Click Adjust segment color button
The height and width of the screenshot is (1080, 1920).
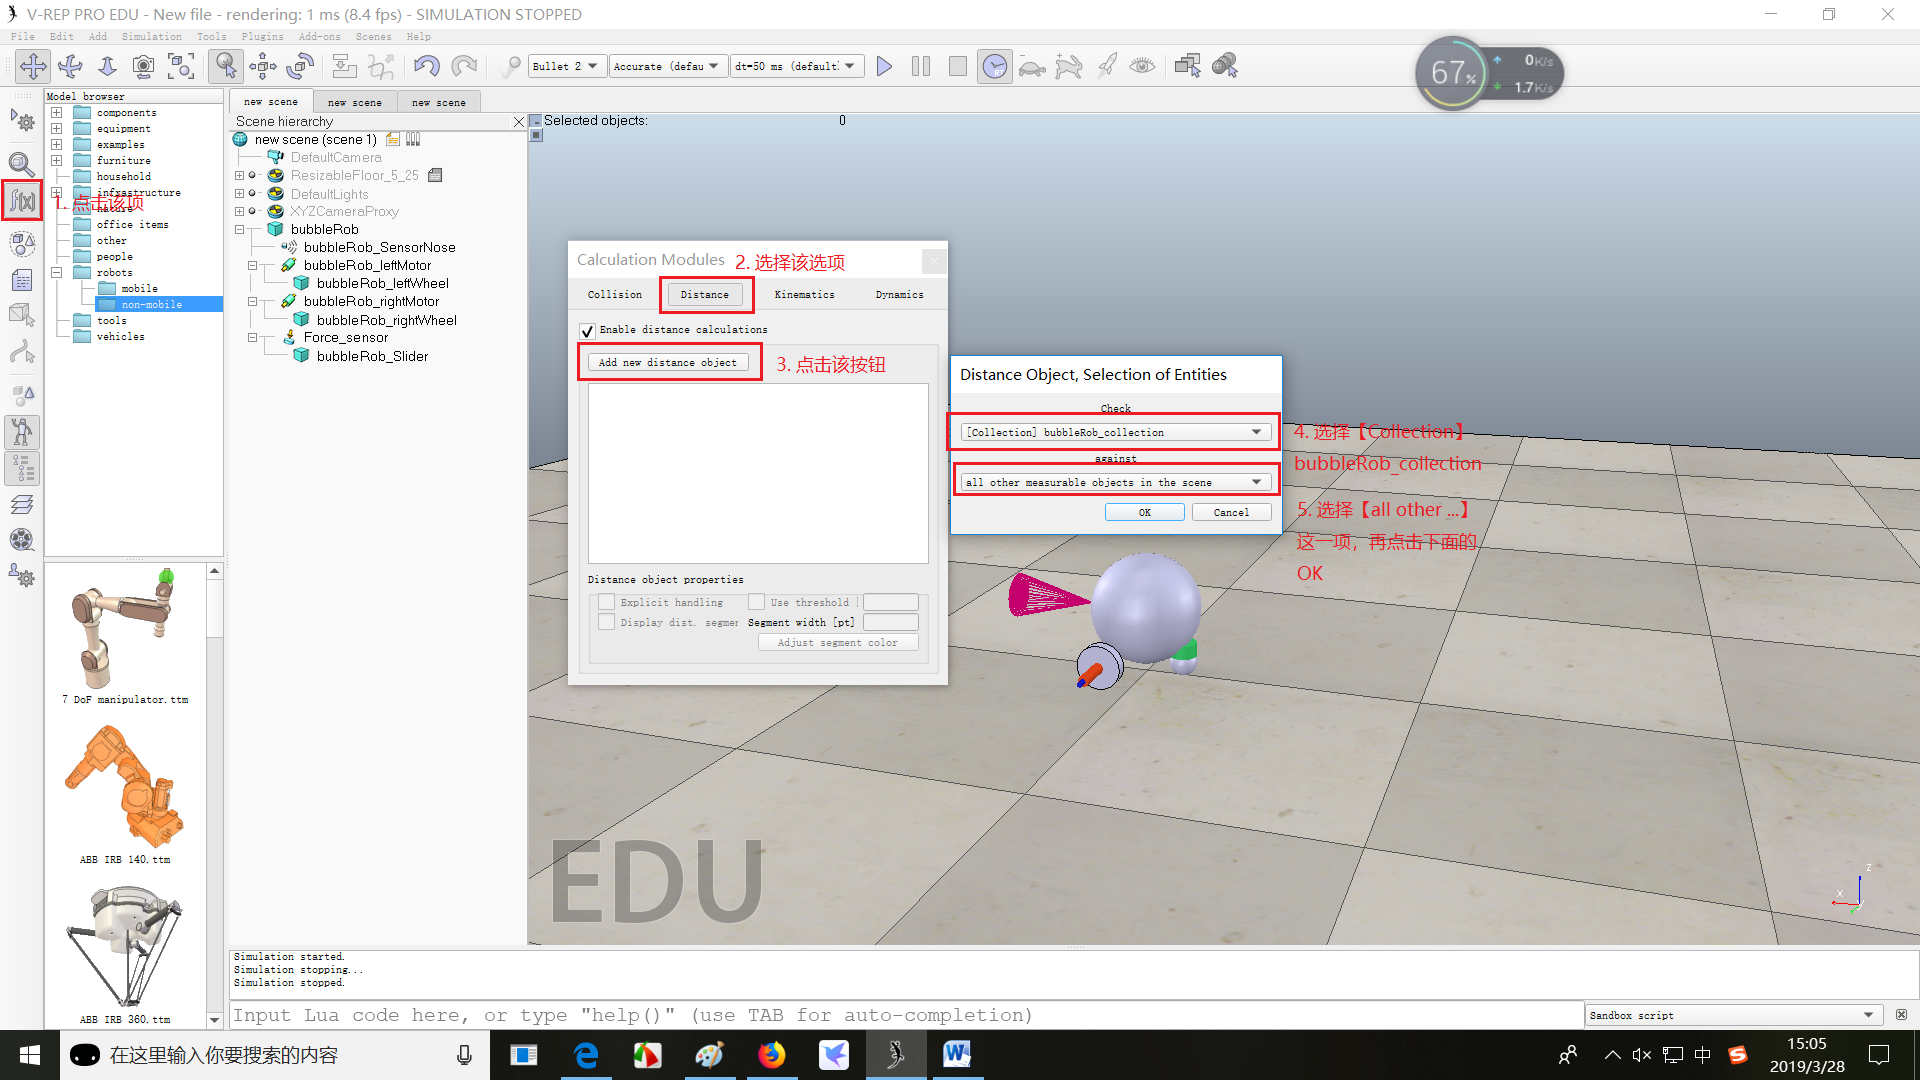[x=837, y=642]
